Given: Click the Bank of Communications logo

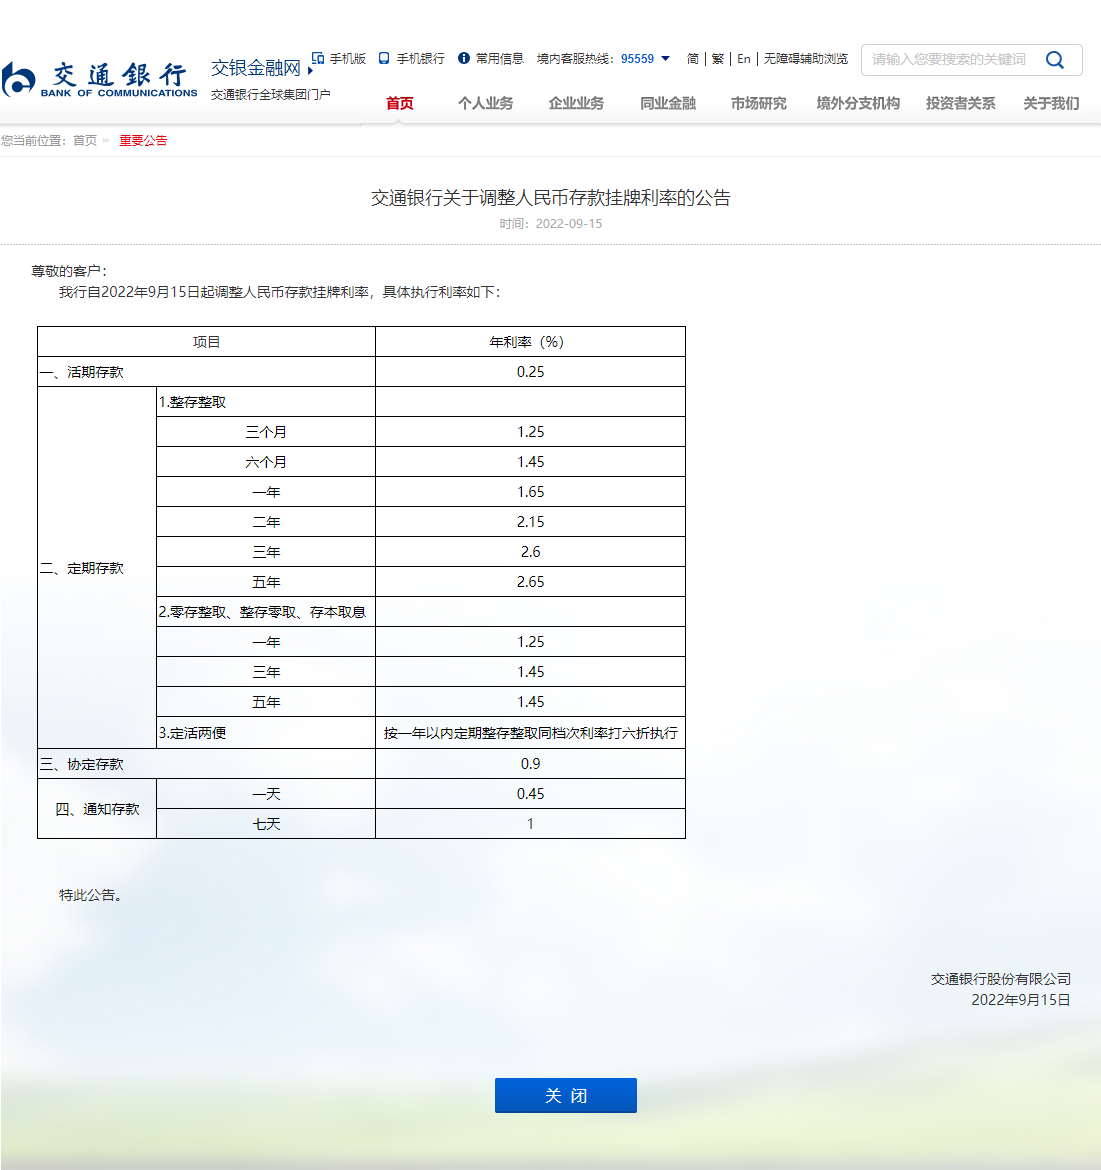Looking at the screenshot, I should 100,79.
